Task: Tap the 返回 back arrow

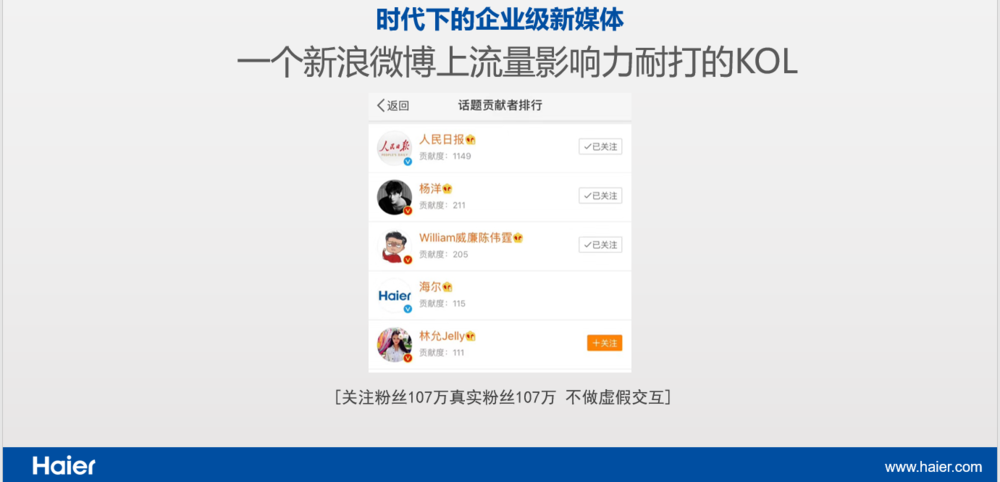Action: pos(393,106)
